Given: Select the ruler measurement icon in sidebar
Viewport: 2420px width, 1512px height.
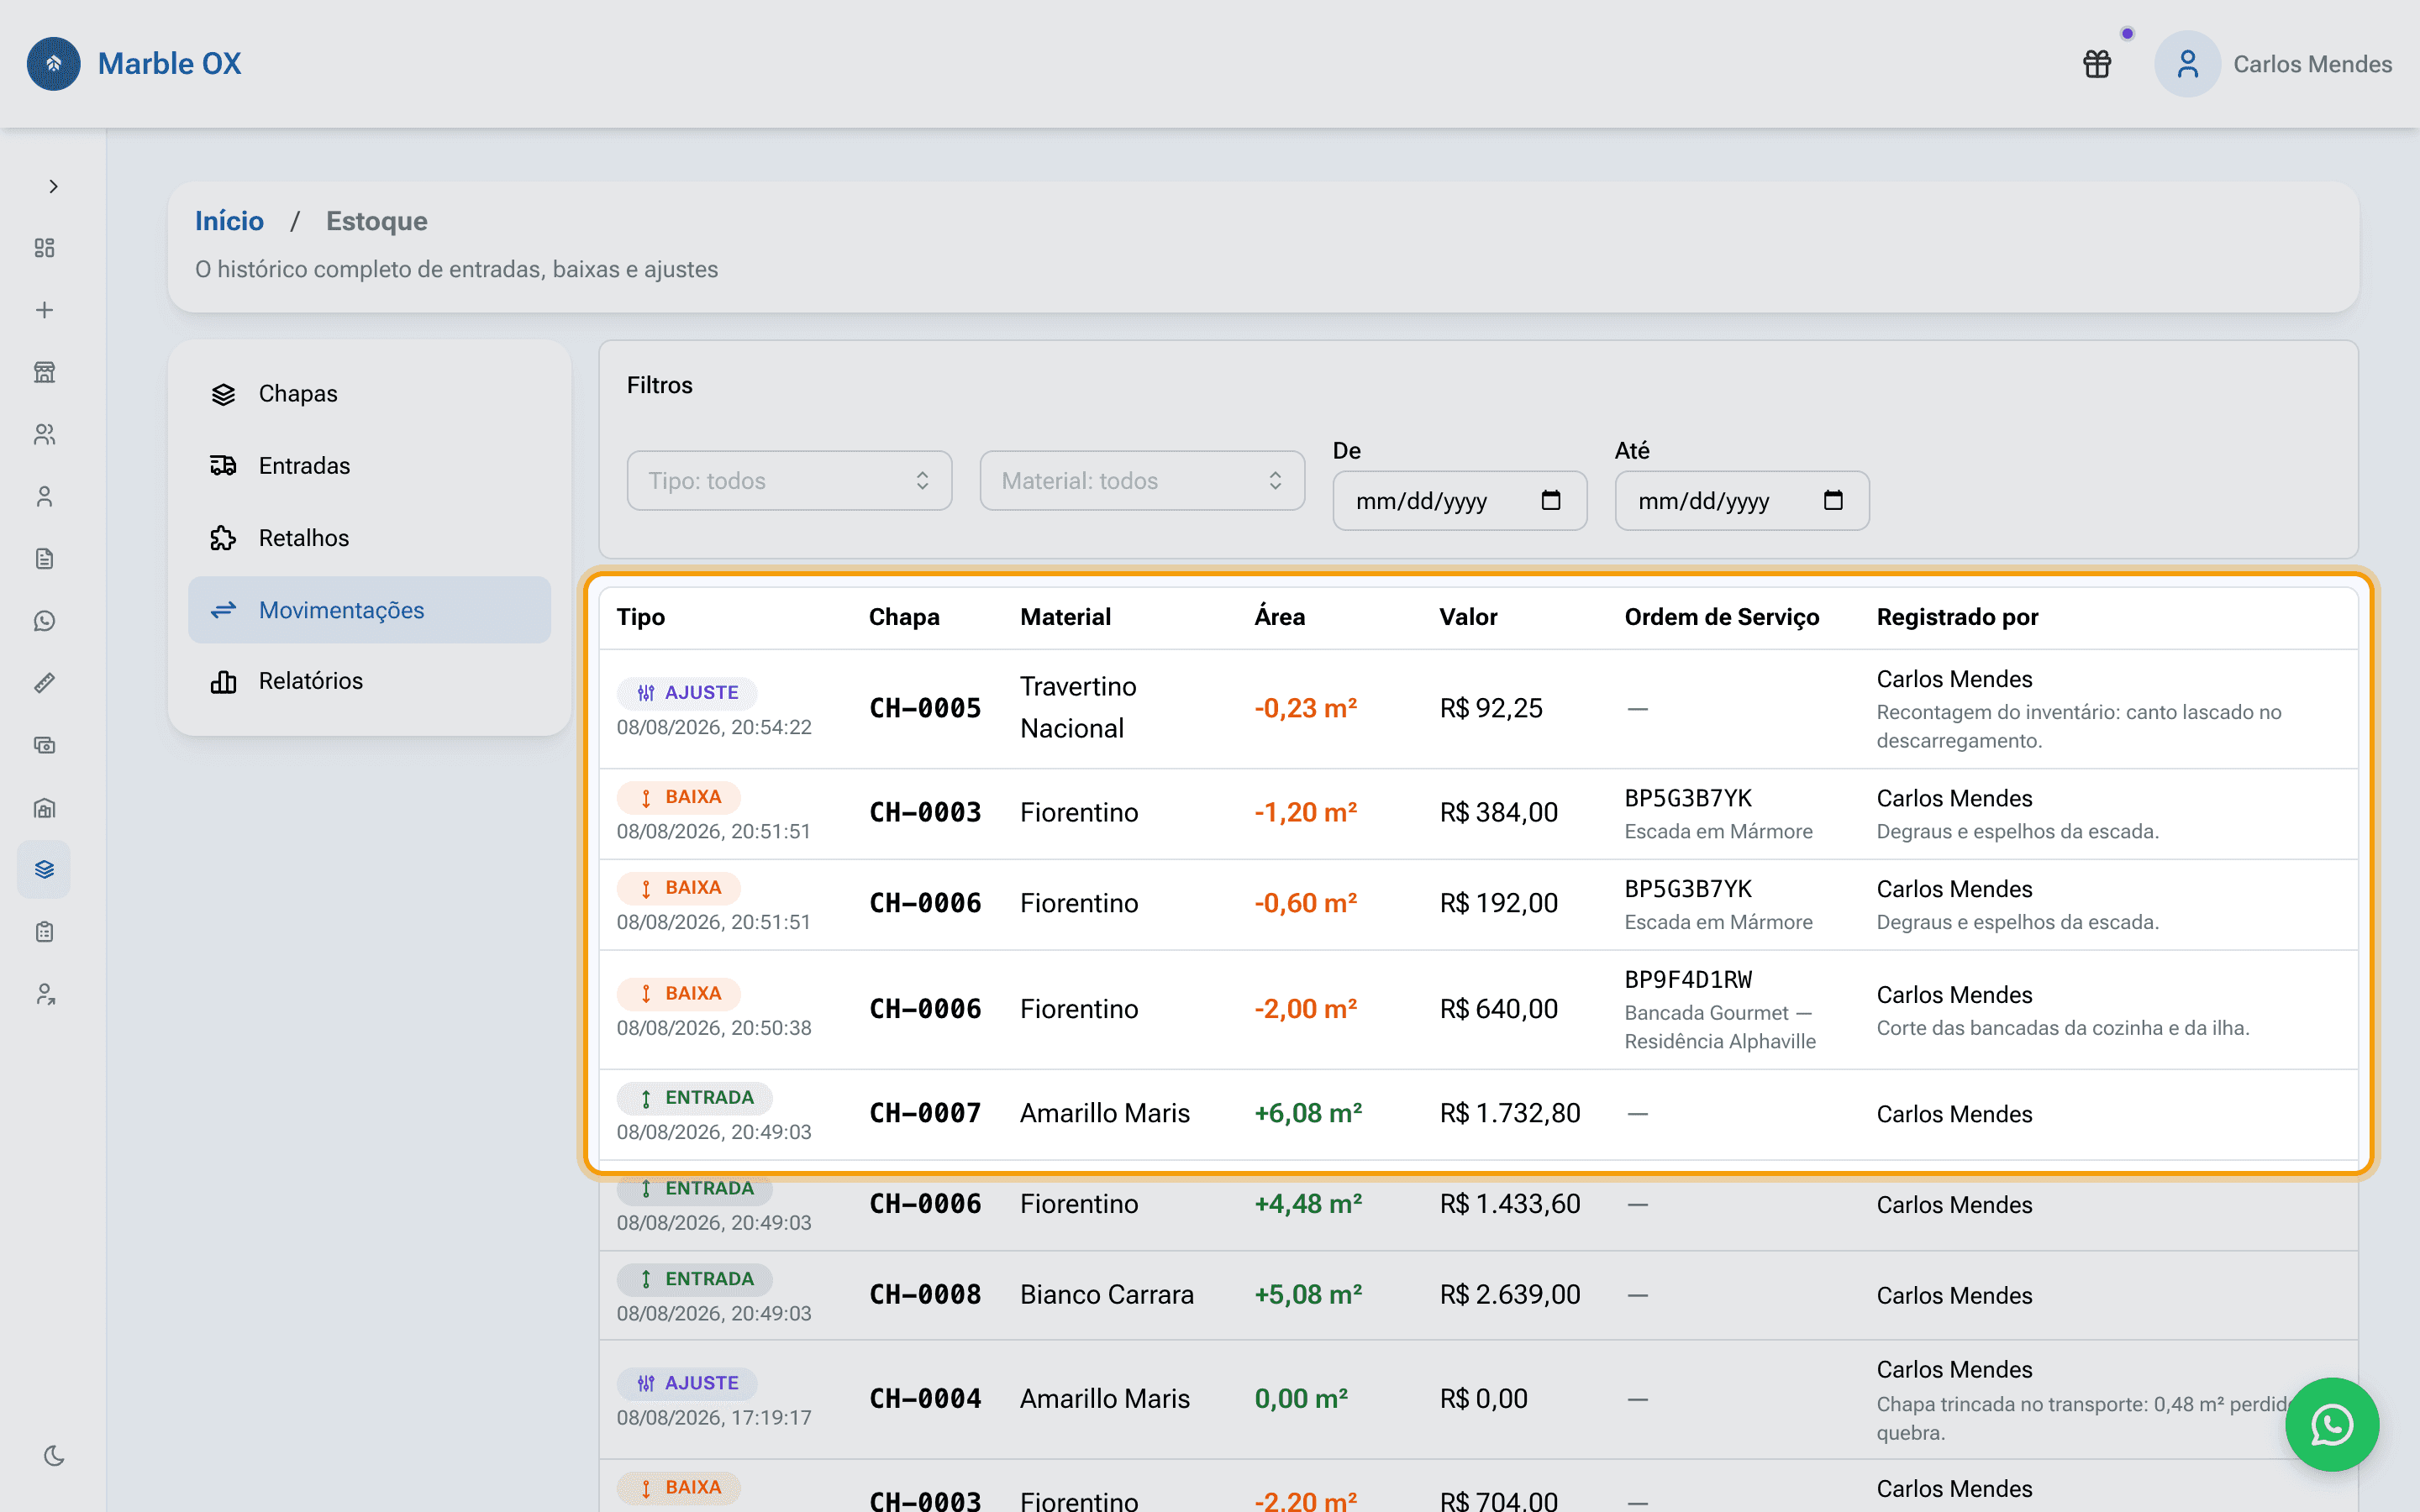Looking at the screenshot, I should [44, 683].
